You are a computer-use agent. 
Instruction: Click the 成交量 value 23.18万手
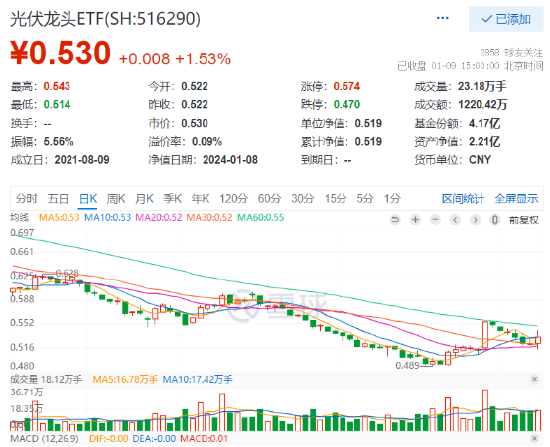click(482, 86)
